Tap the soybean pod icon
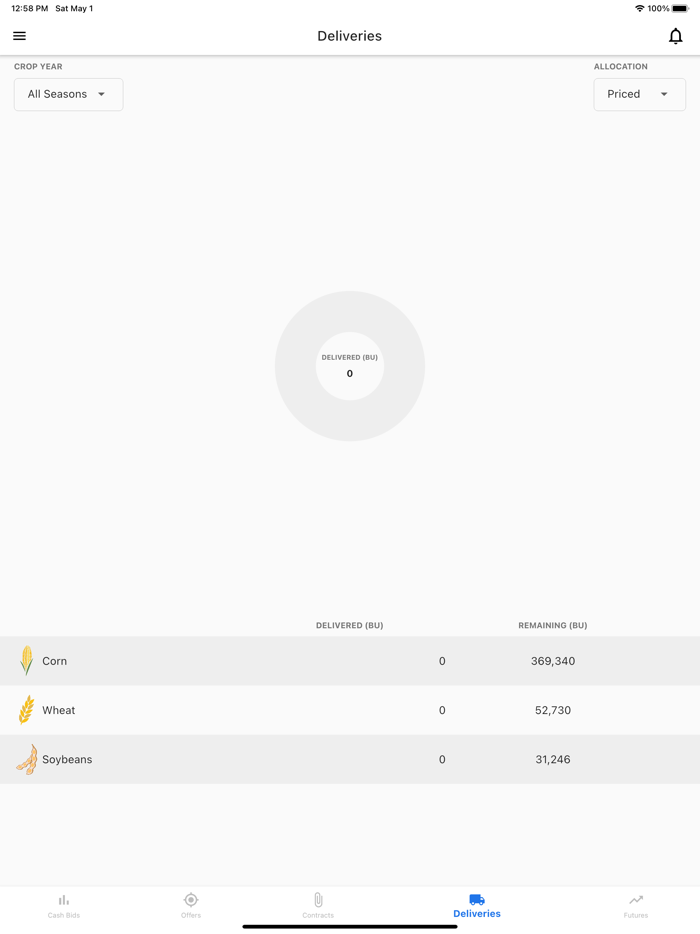The image size is (700, 934). tap(27, 760)
